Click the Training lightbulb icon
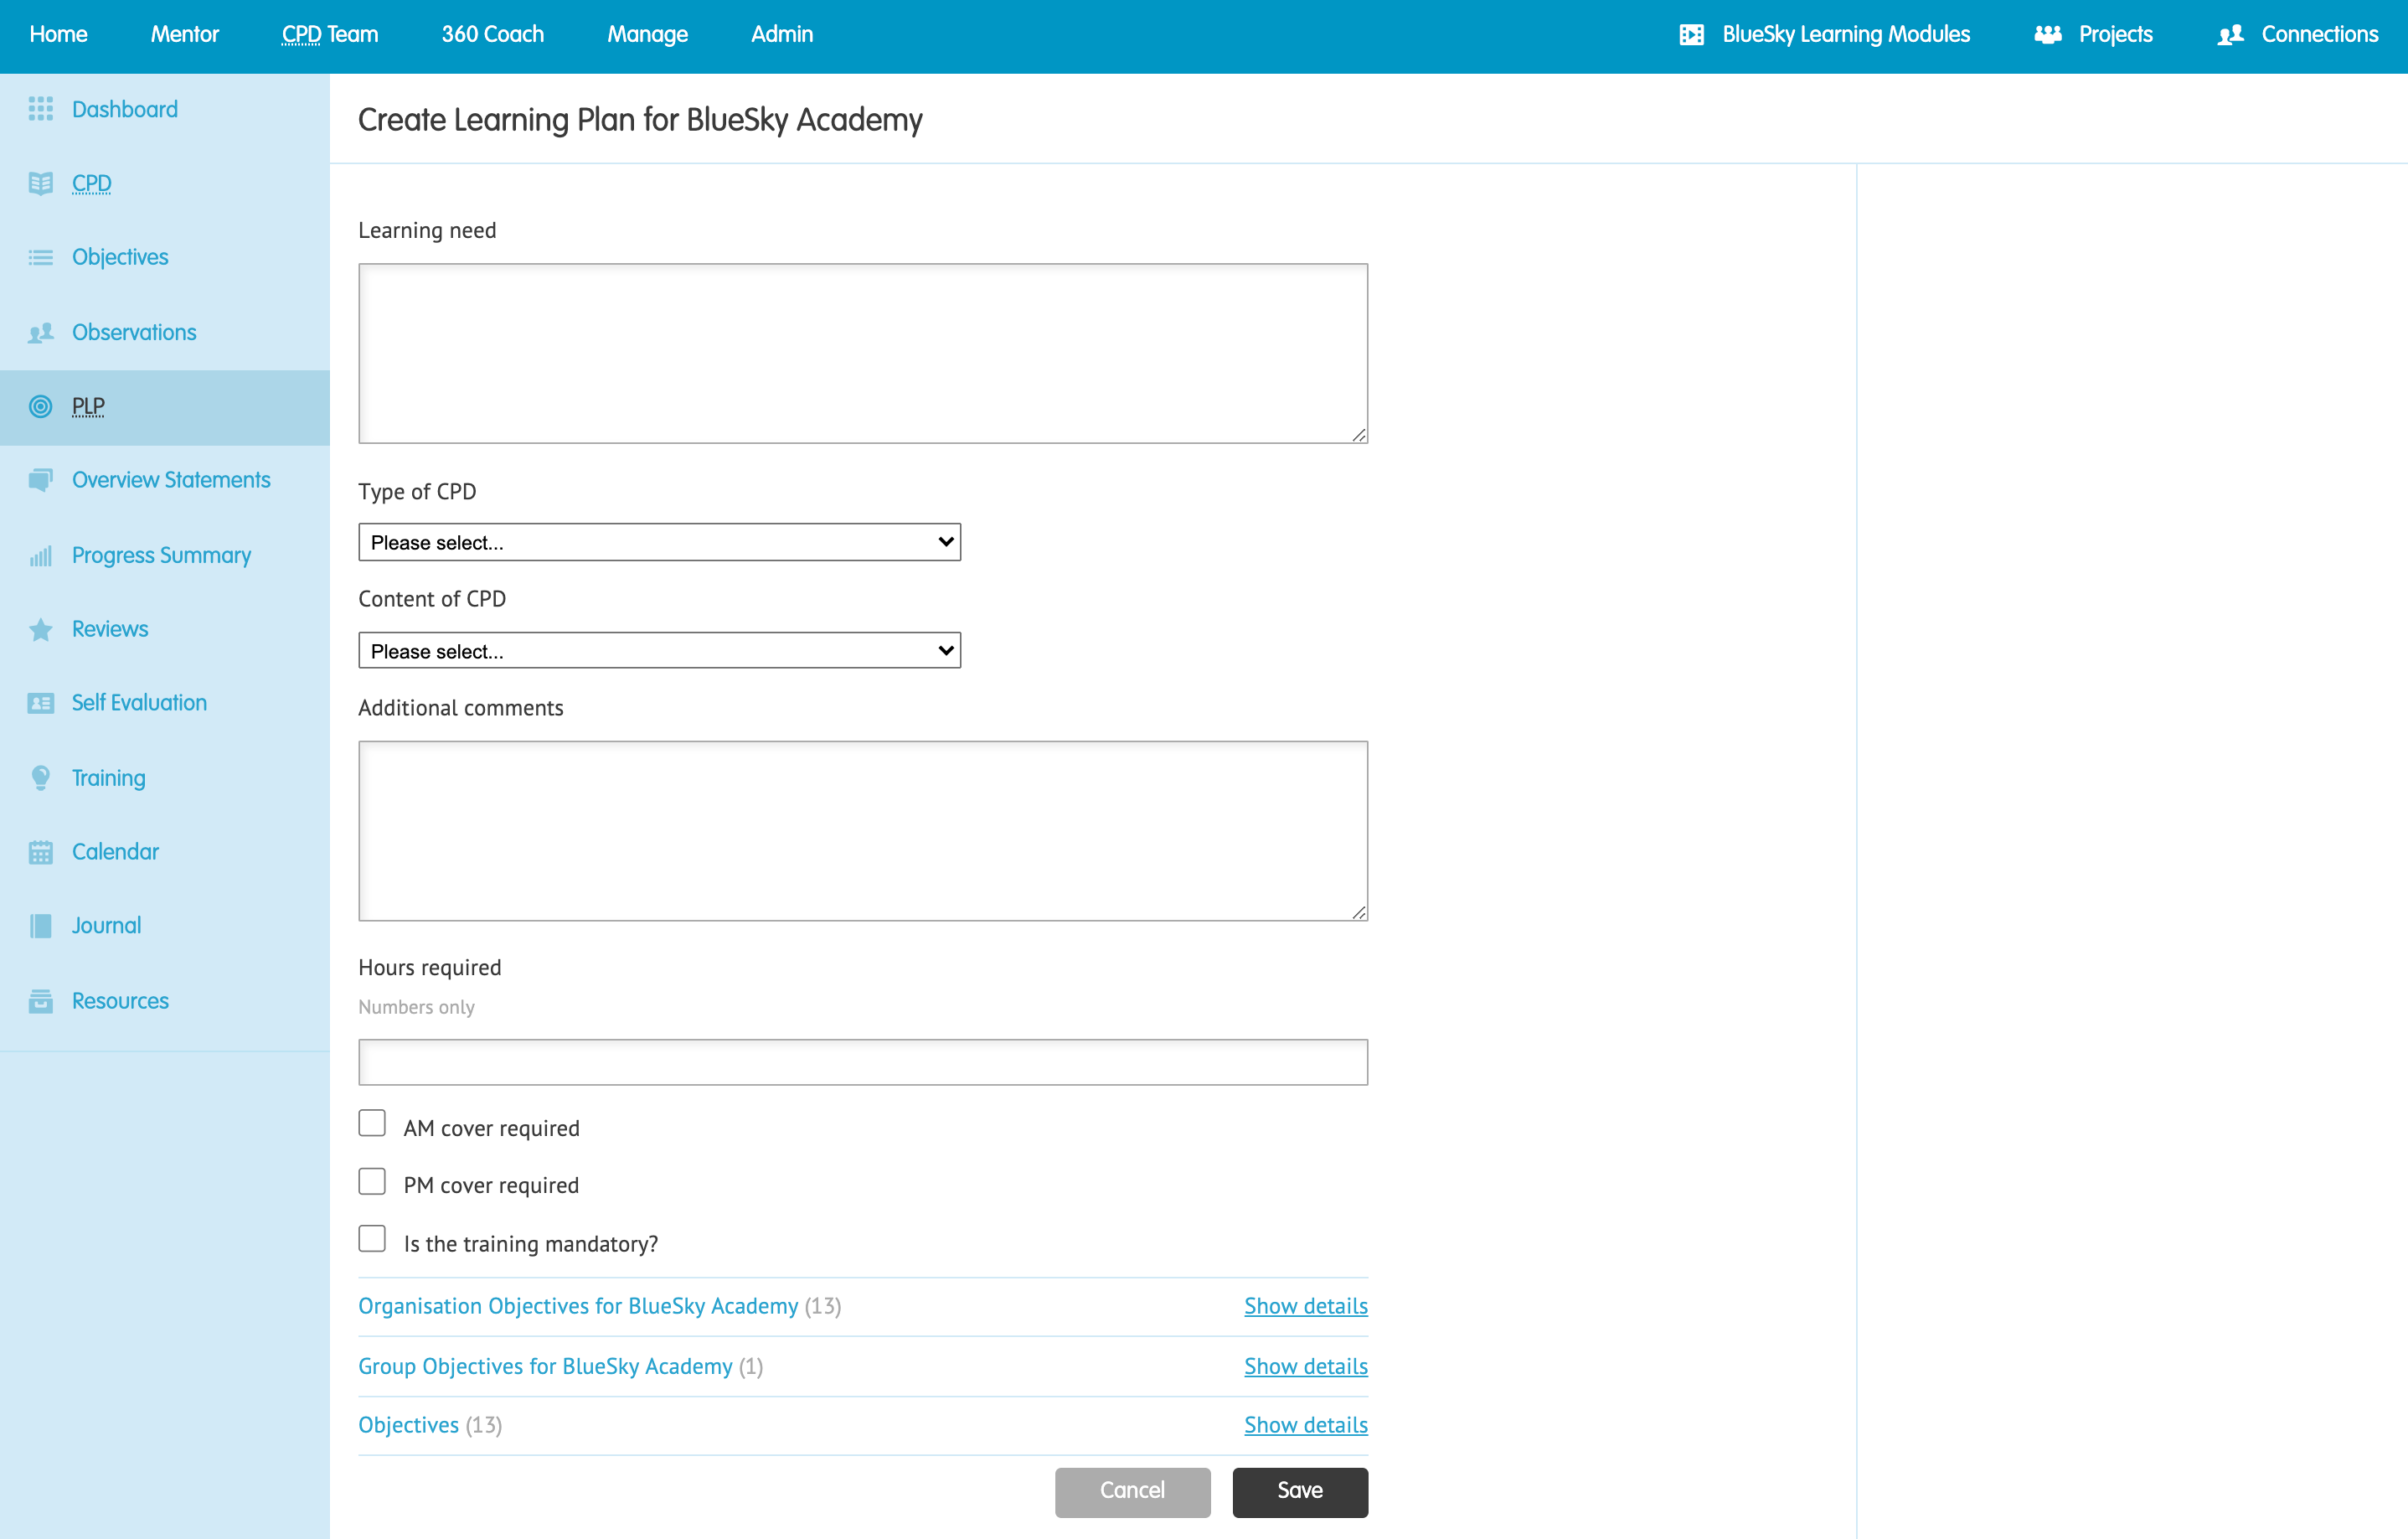 tap(40, 778)
